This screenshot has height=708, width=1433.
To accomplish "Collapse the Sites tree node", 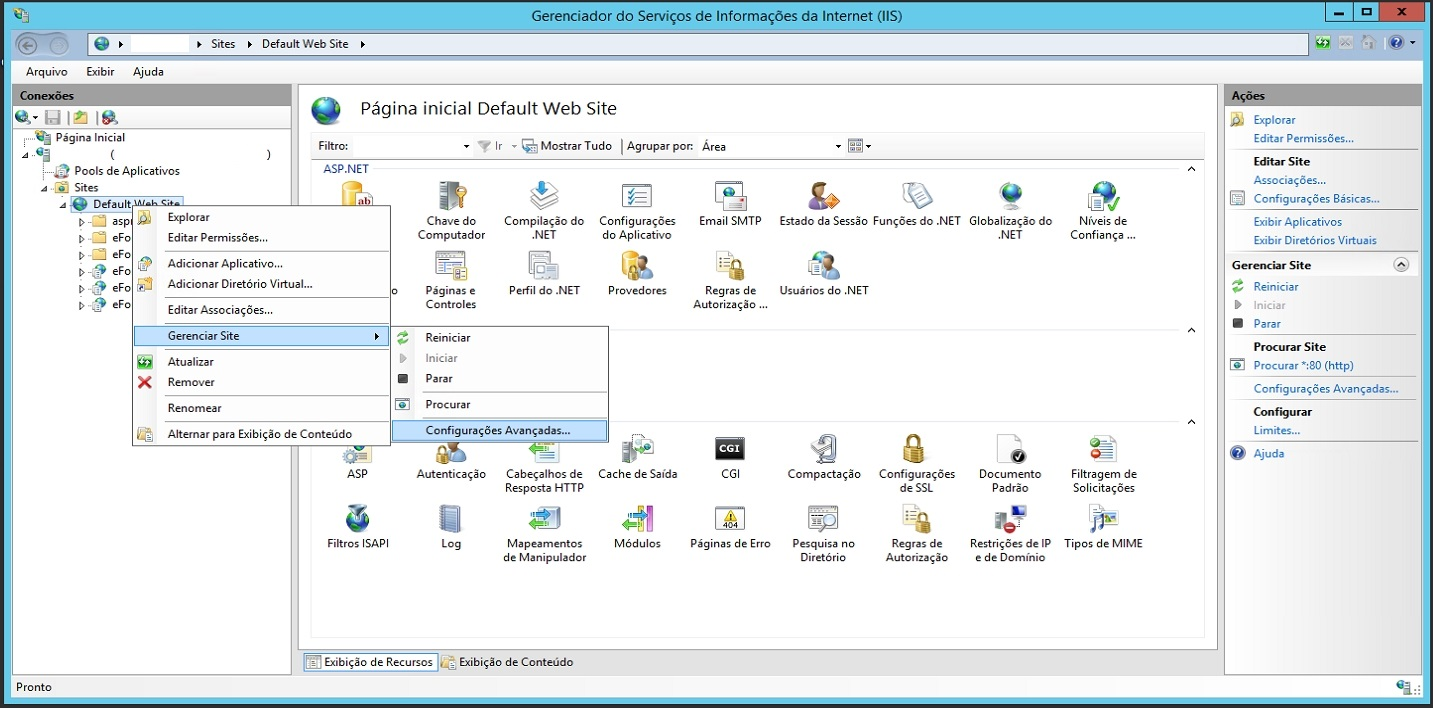I will pos(45,188).
